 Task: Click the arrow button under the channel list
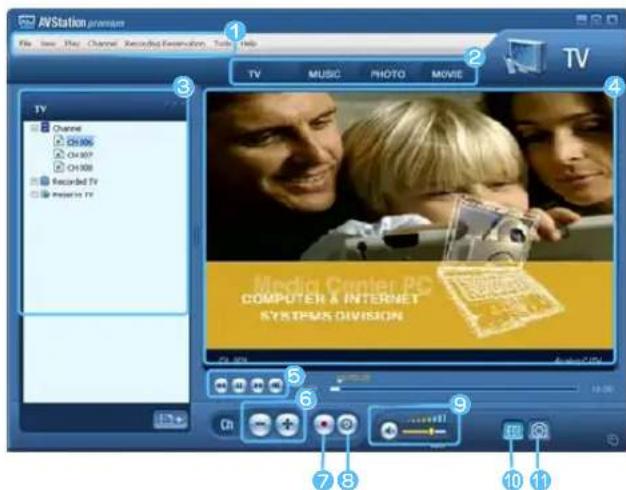(170, 420)
